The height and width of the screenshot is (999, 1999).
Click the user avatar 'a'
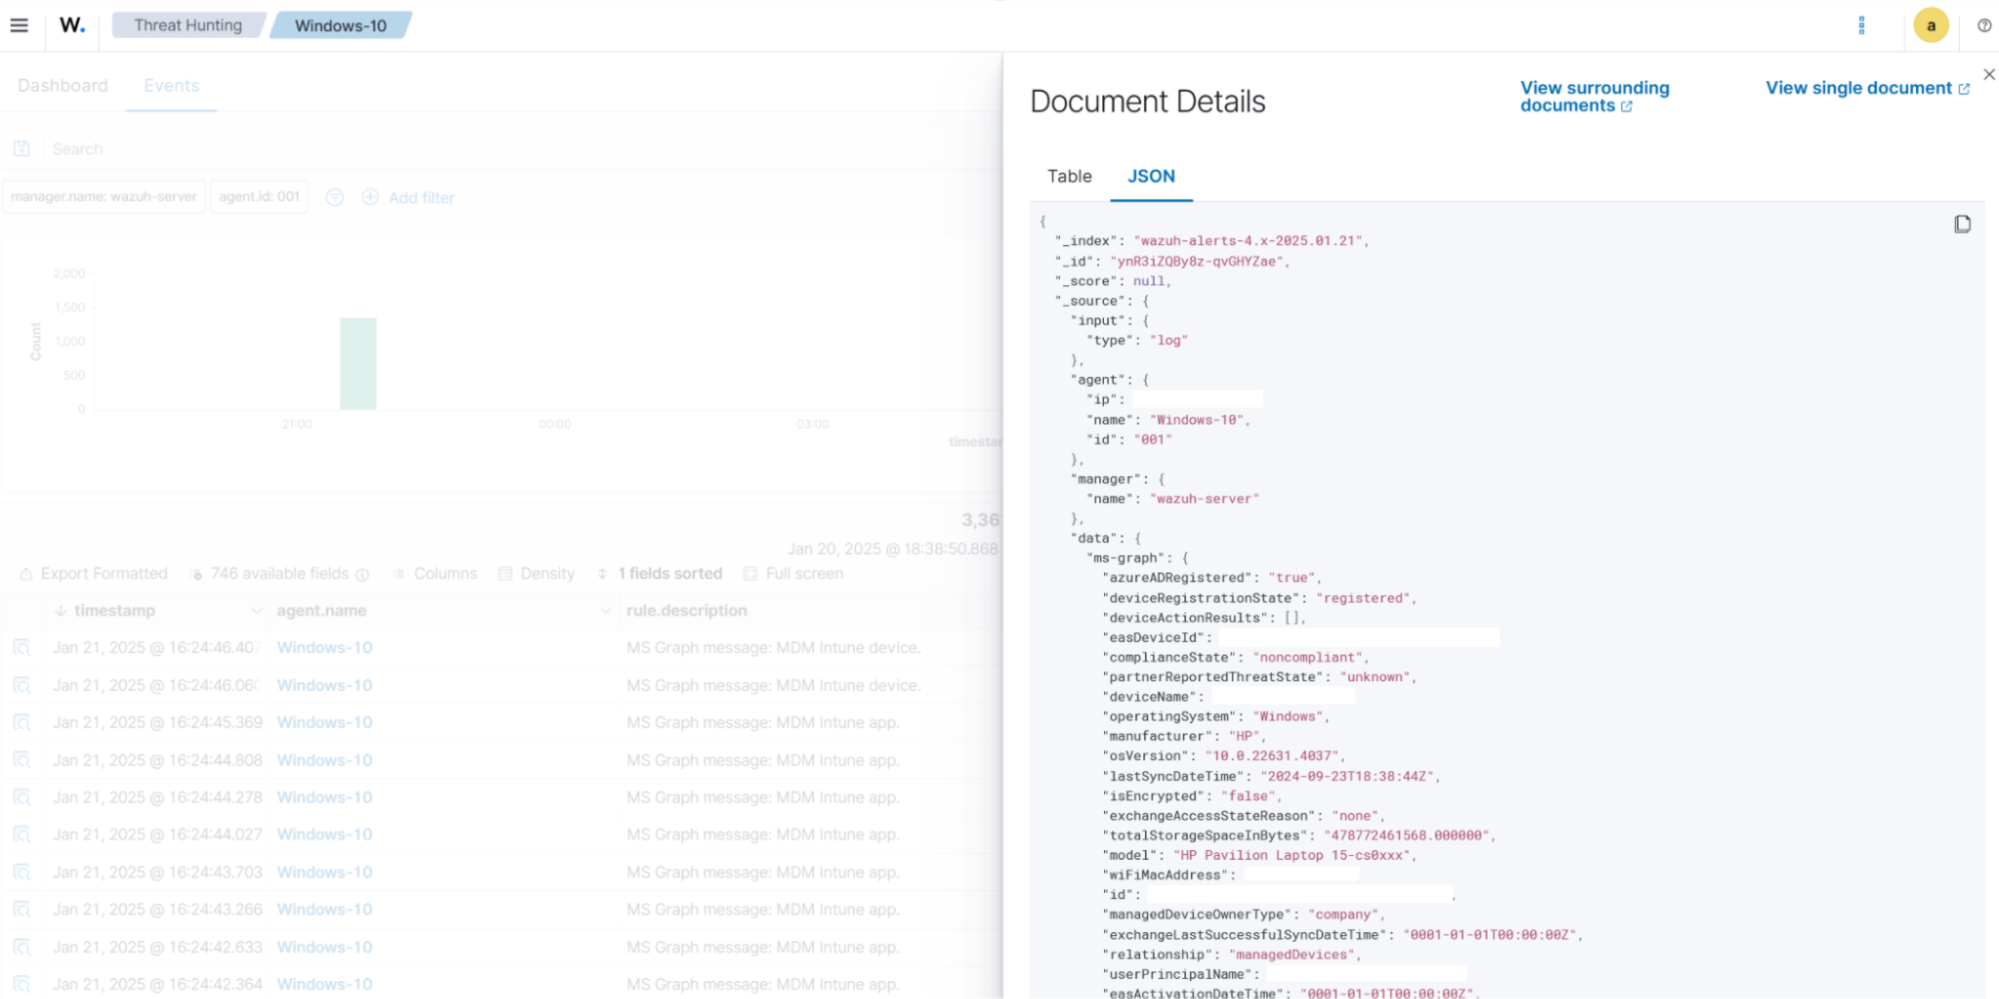click(x=1930, y=25)
